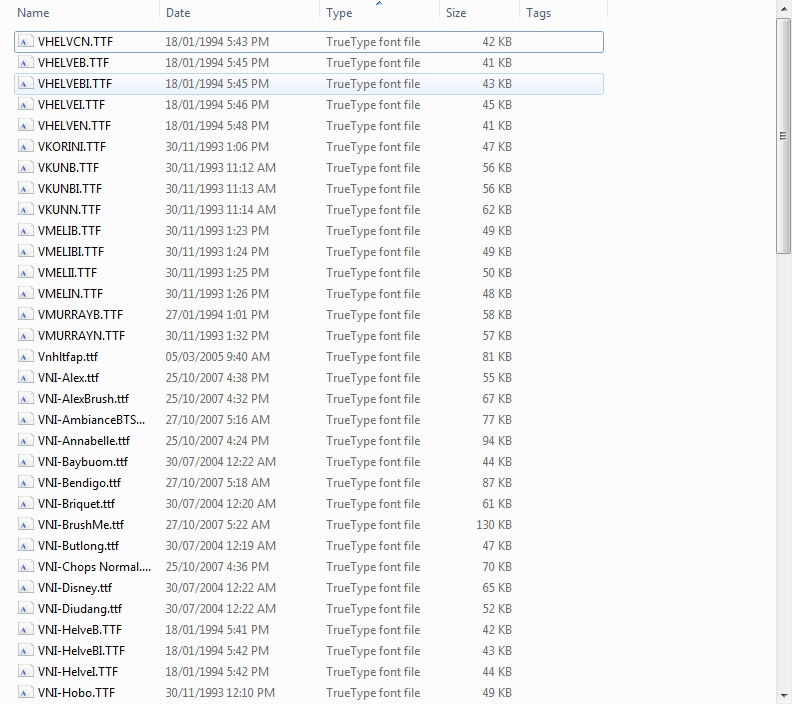Viewport: 792px width, 704px height.
Task: Click the date 30/11/1993 12:10 PM
Action: [220, 692]
